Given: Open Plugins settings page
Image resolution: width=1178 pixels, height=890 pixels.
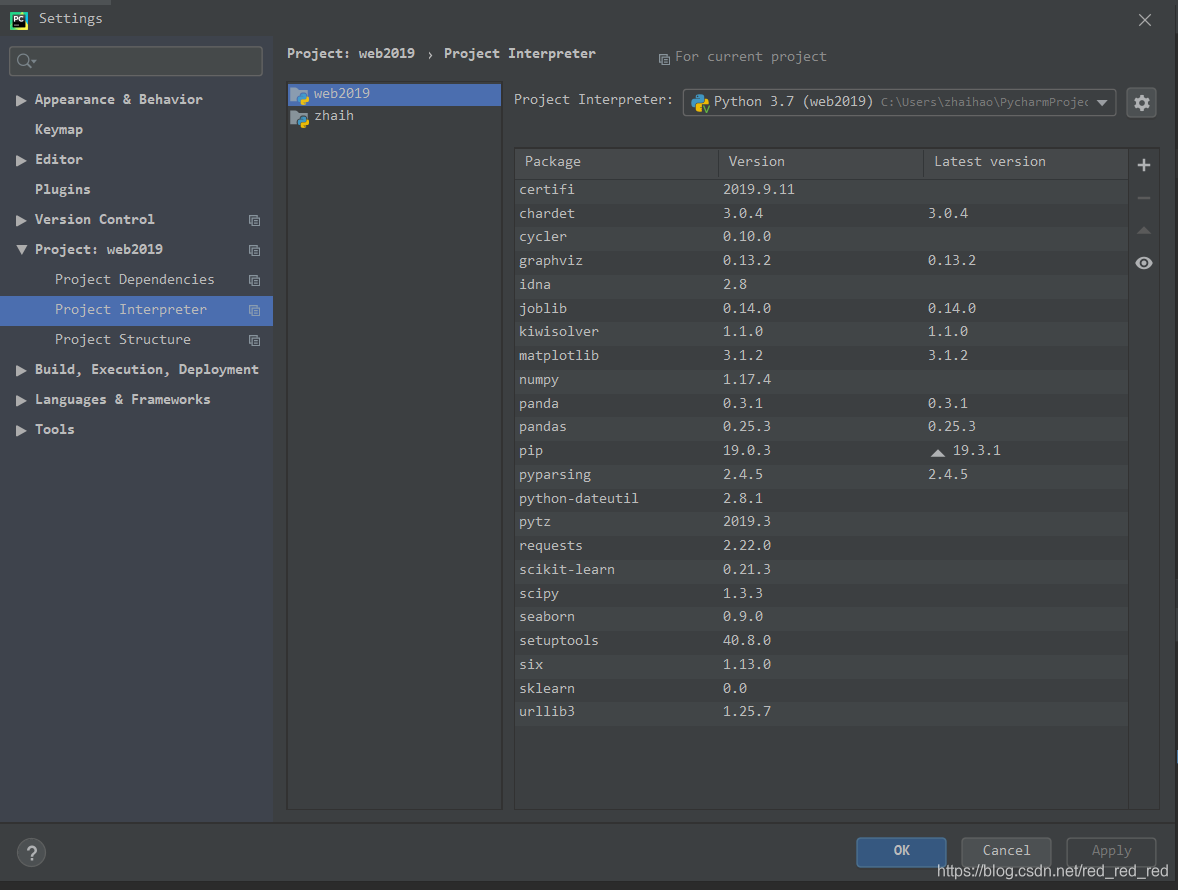Looking at the screenshot, I should click(x=62, y=189).
